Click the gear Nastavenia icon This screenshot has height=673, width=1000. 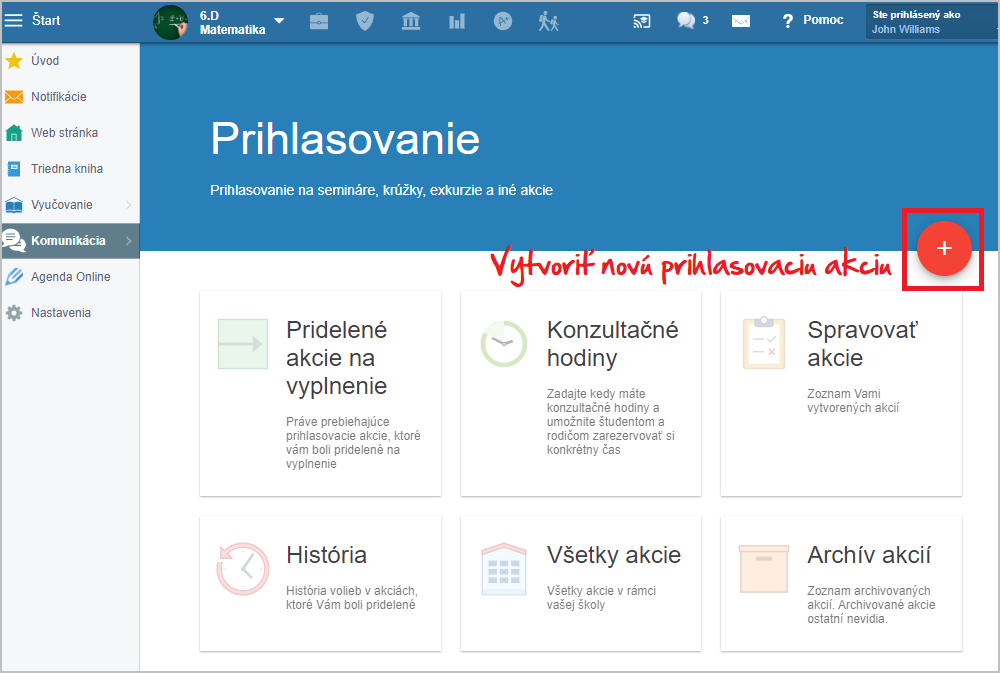click(14, 313)
